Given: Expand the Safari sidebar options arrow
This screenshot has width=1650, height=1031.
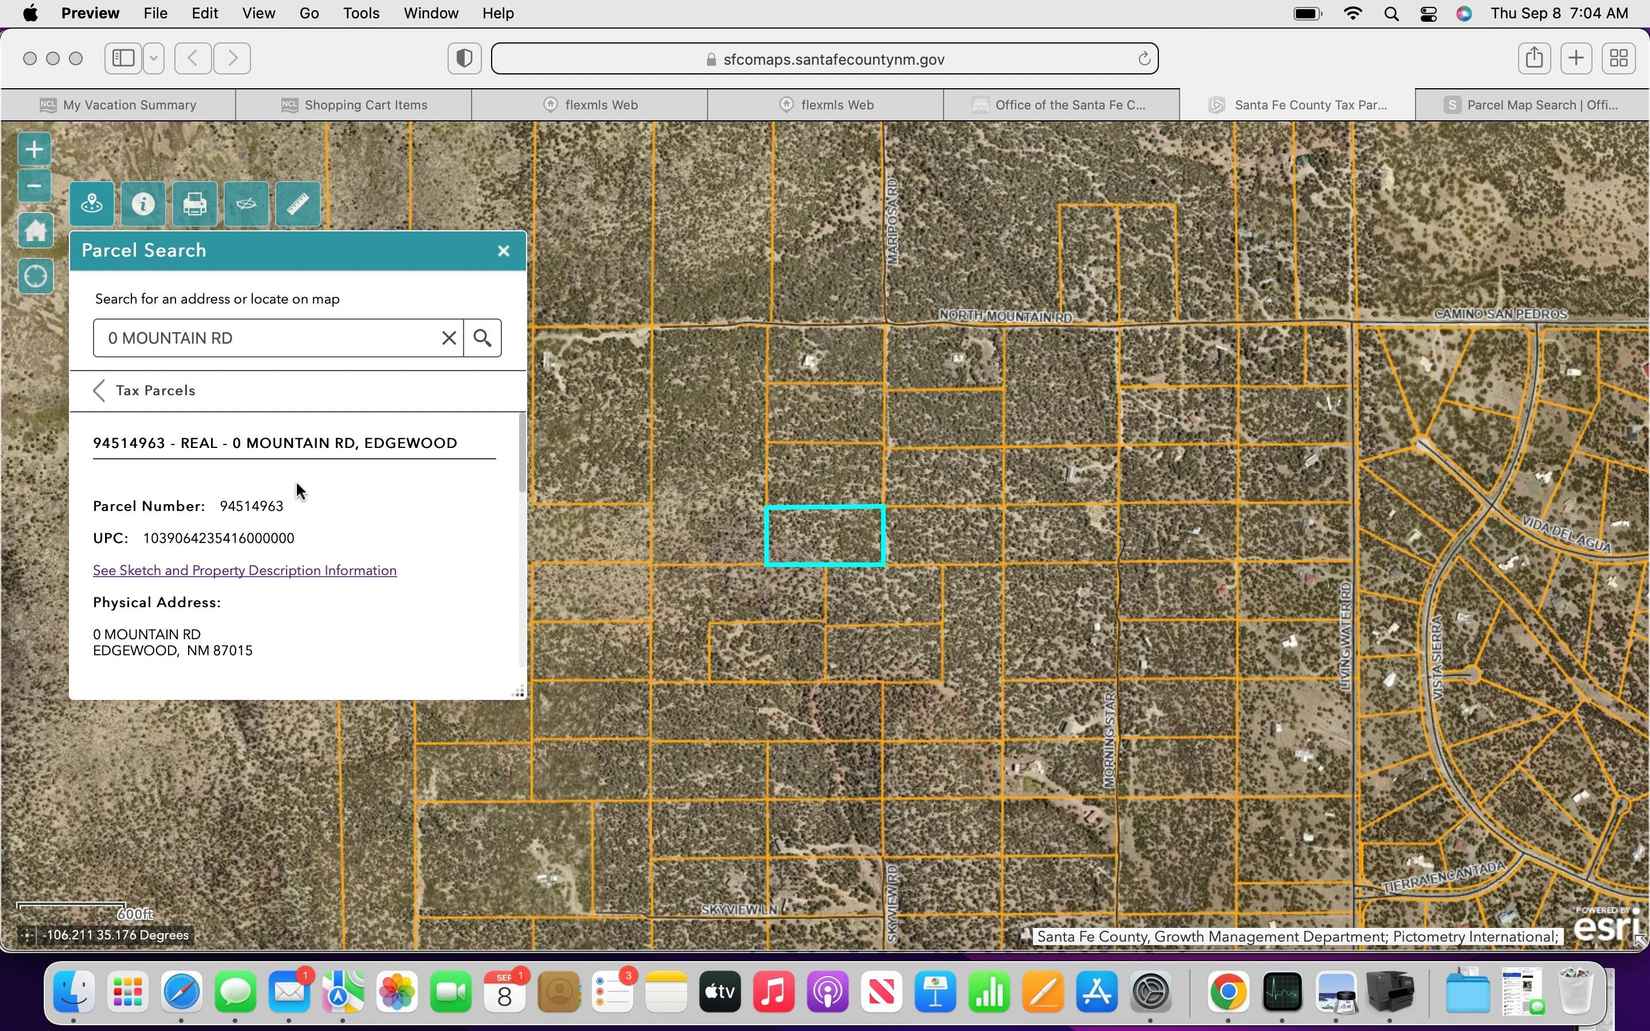Looking at the screenshot, I should click(x=154, y=58).
